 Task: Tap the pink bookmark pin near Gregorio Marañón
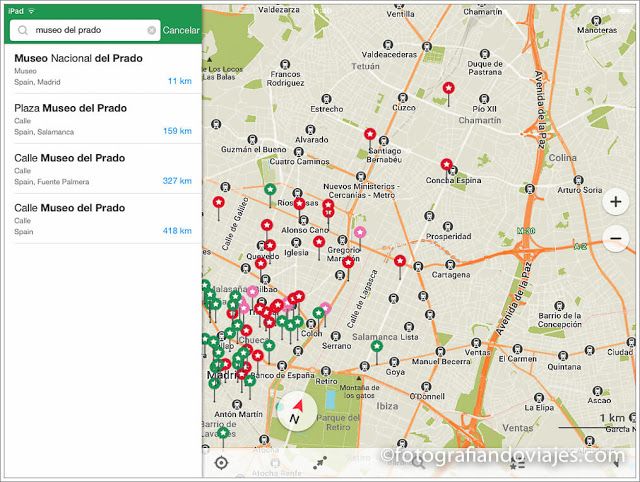pos(360,232)
